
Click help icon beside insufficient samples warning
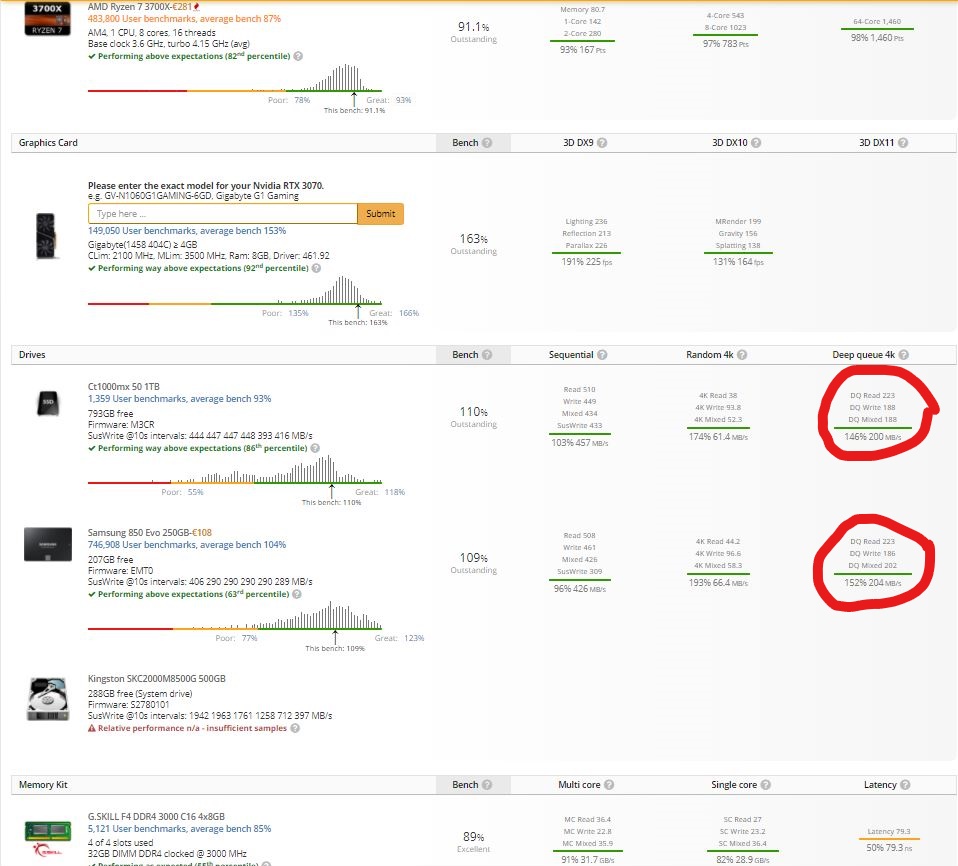(295, 728)
